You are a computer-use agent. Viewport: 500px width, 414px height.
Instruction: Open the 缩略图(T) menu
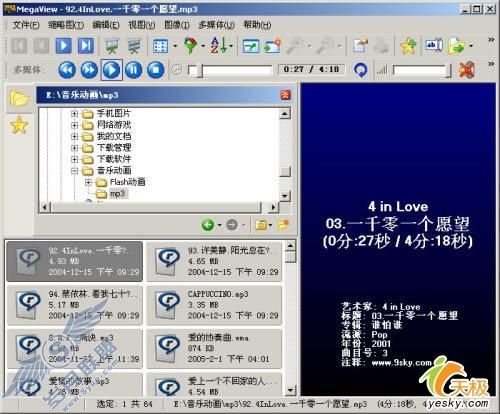click(x=66, y=25)
